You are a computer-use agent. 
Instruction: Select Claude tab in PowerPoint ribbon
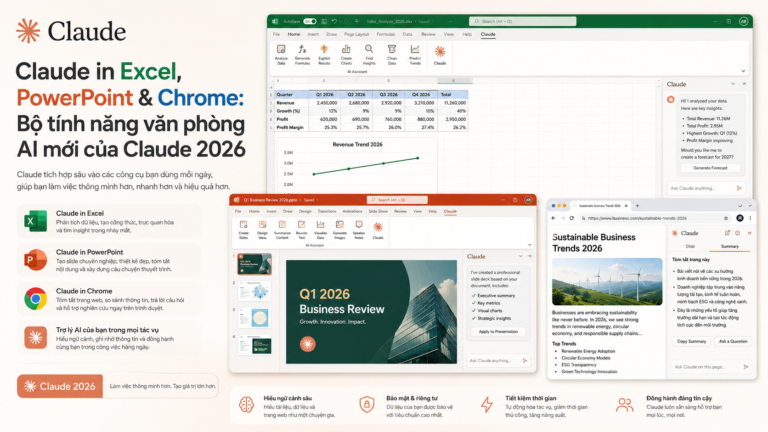(450, 212)
